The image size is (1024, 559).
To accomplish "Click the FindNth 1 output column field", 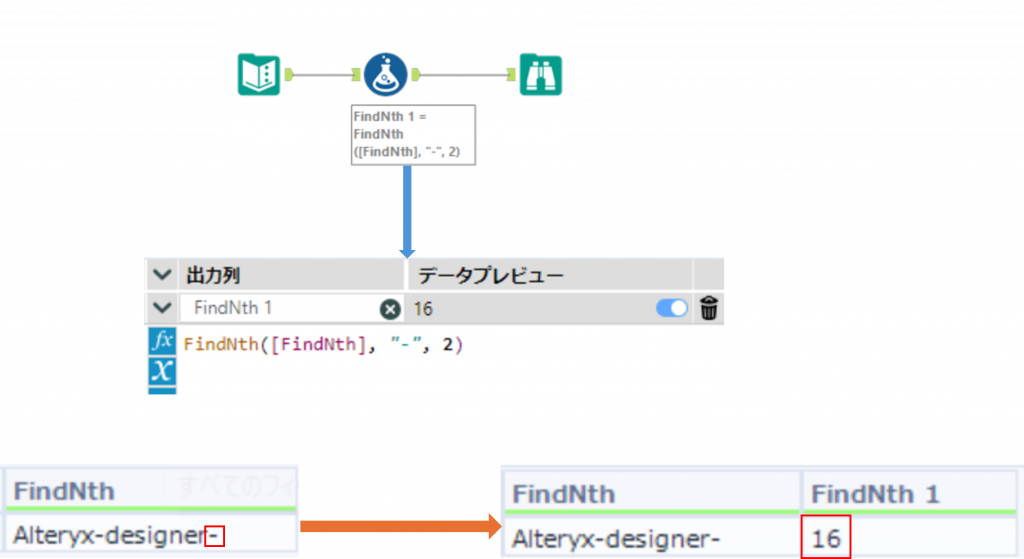I will 280,310.
